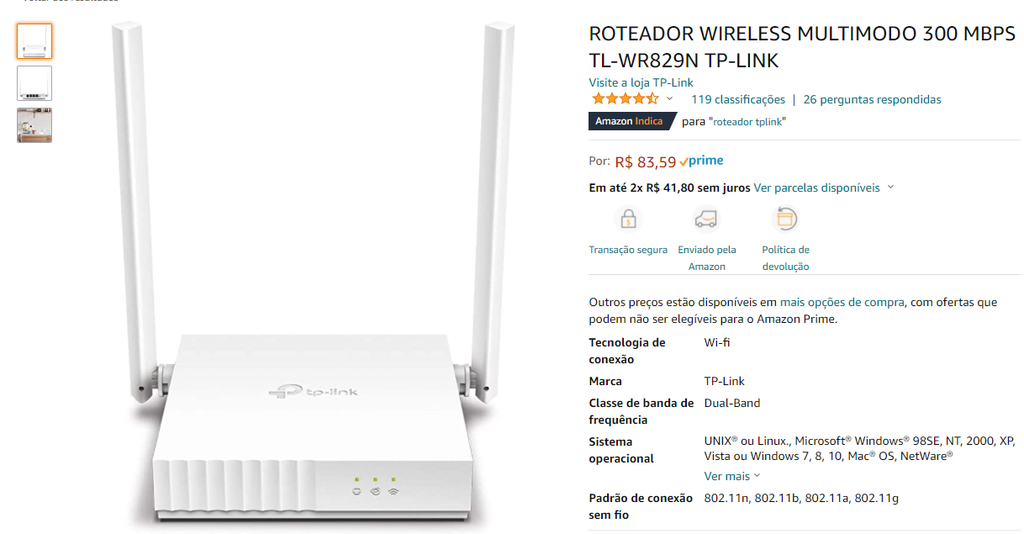1024x534 pixels.
Task: Expand the Ver mais specifications list
Action: (x=732, y=476)
